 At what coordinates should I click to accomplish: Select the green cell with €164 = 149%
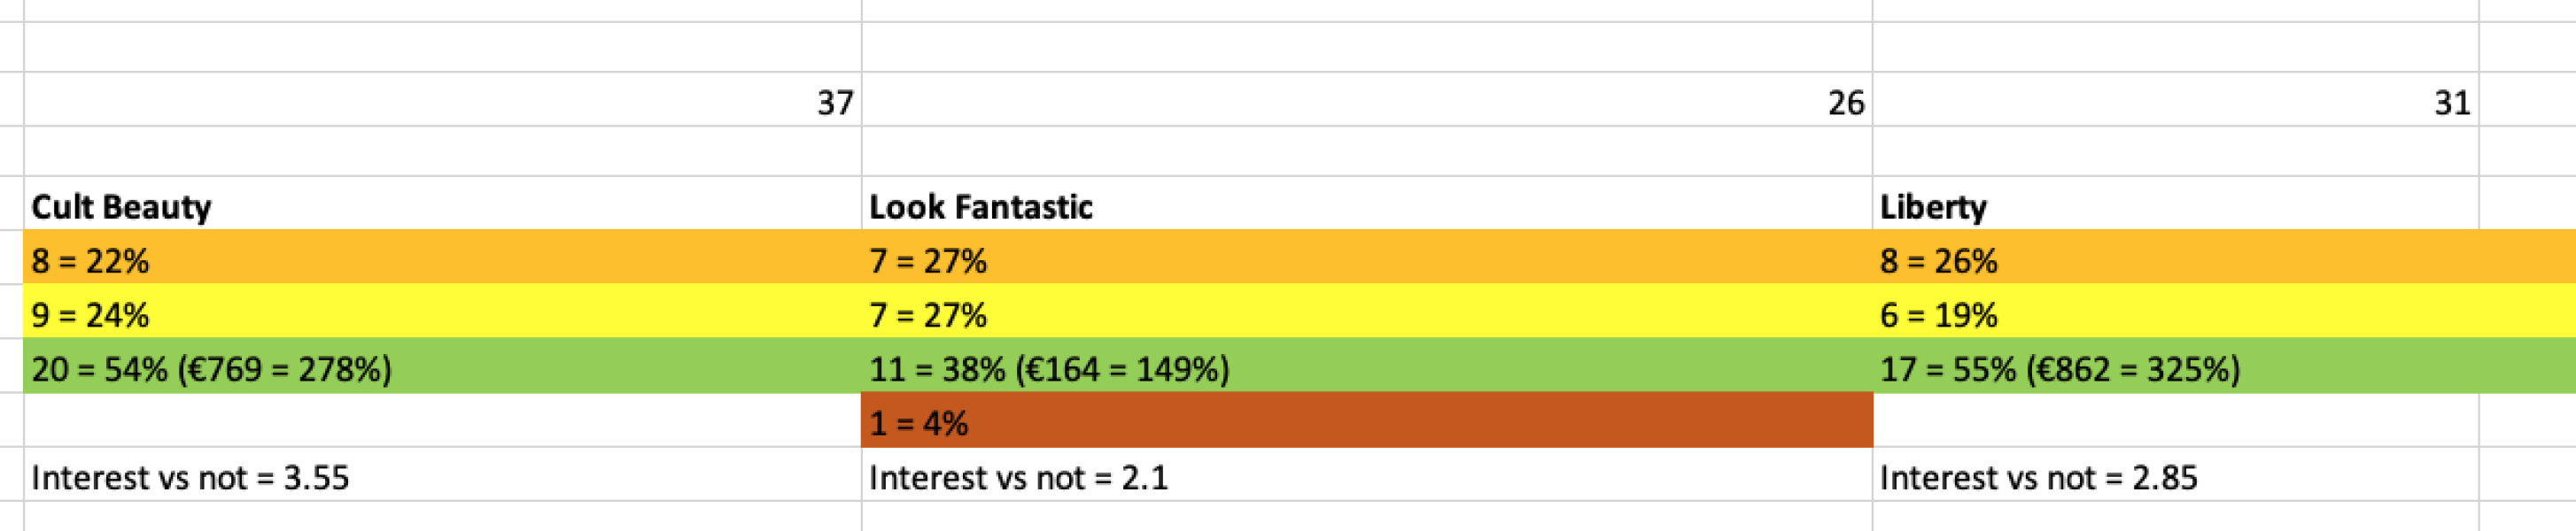1366,368
